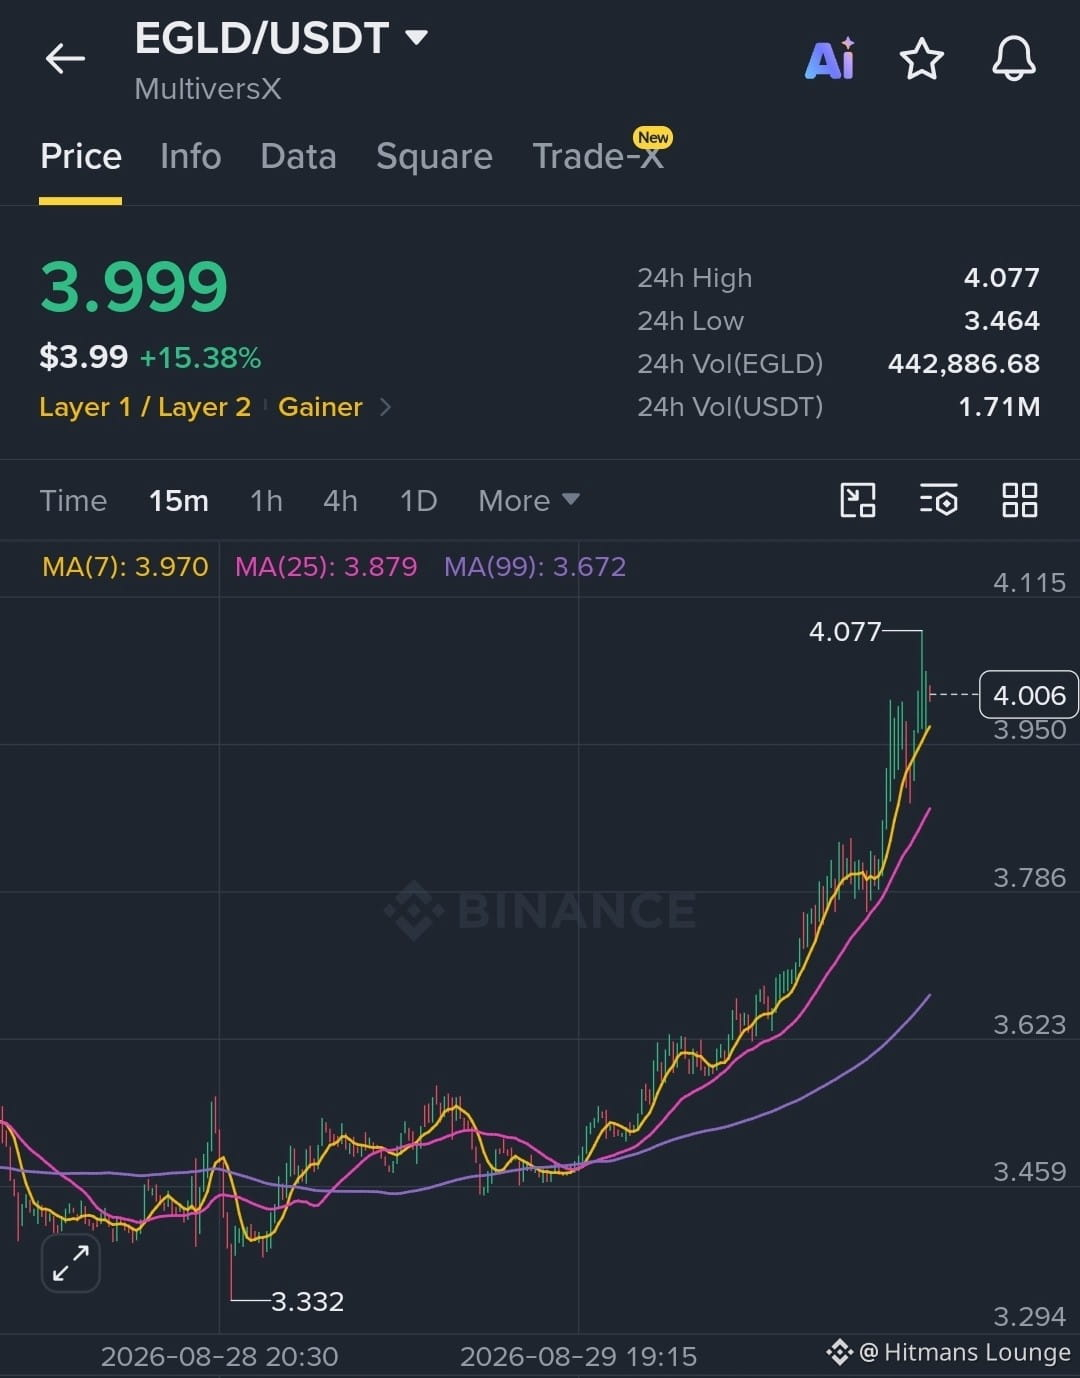Expand chart to fullscreen

(x=71, y=1264)
